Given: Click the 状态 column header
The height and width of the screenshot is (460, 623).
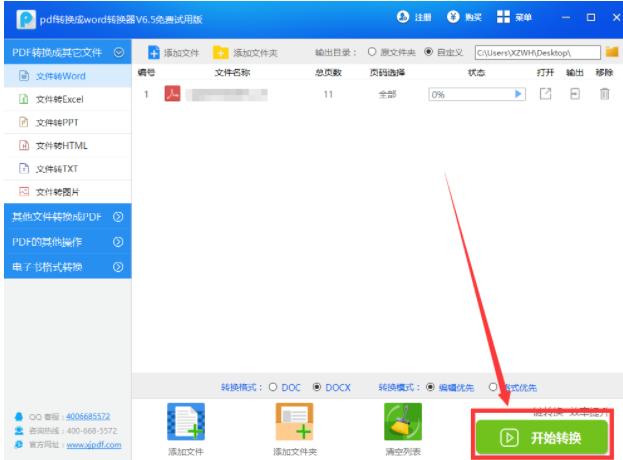Looking at the screenshot, I should pos(476,73).
